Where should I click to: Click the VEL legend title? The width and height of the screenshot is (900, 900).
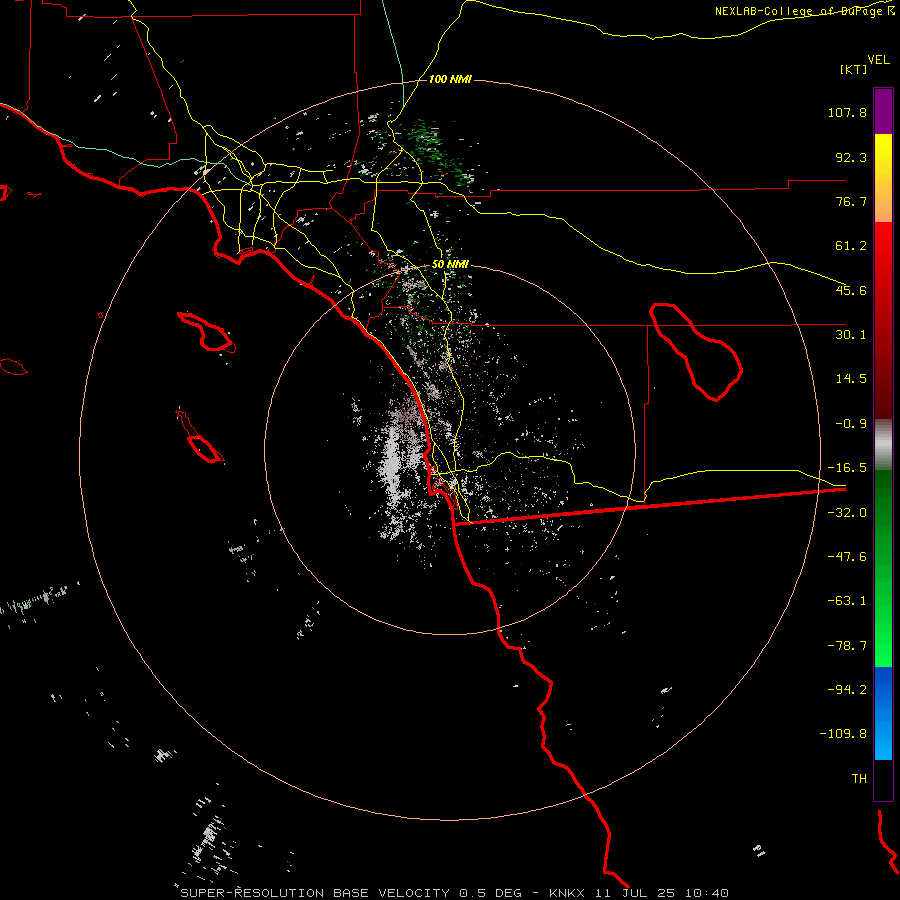(x=878, y=60)
